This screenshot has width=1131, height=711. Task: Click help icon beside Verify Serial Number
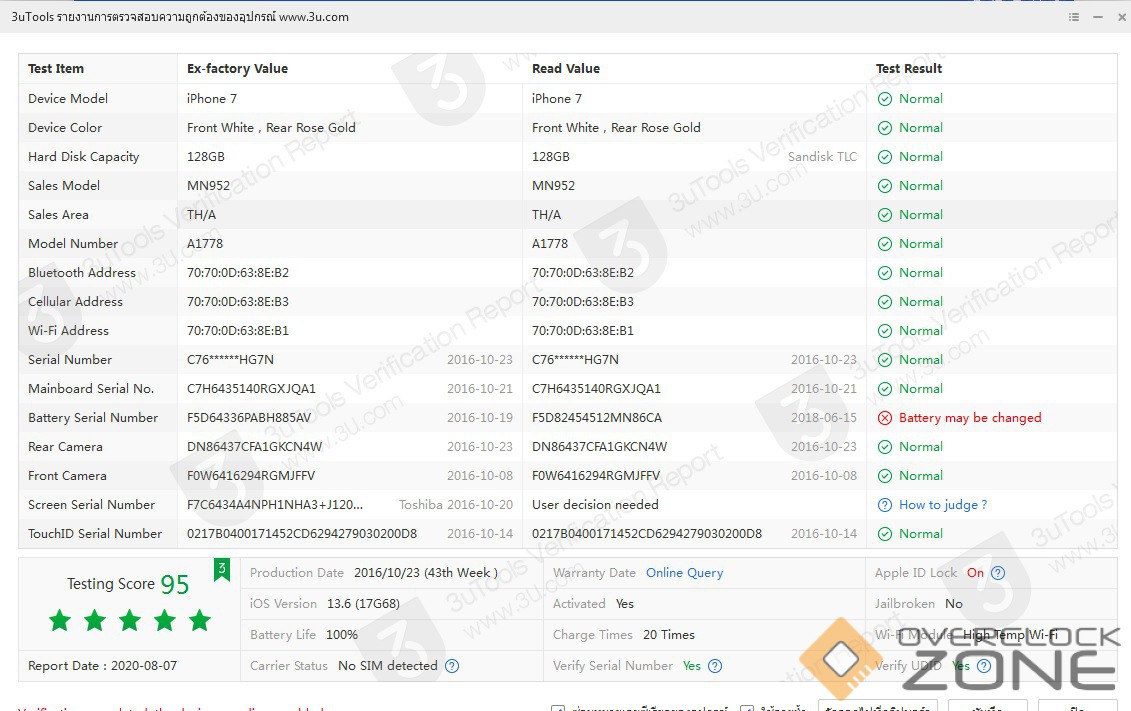[x=715, y=666]
